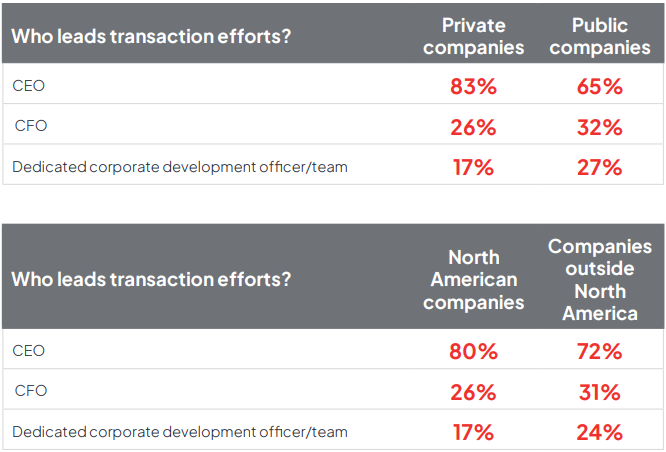This screenshot has height=452, width=666.
Task: Click the 17% value under Private companies
Action: coord(473,167)
